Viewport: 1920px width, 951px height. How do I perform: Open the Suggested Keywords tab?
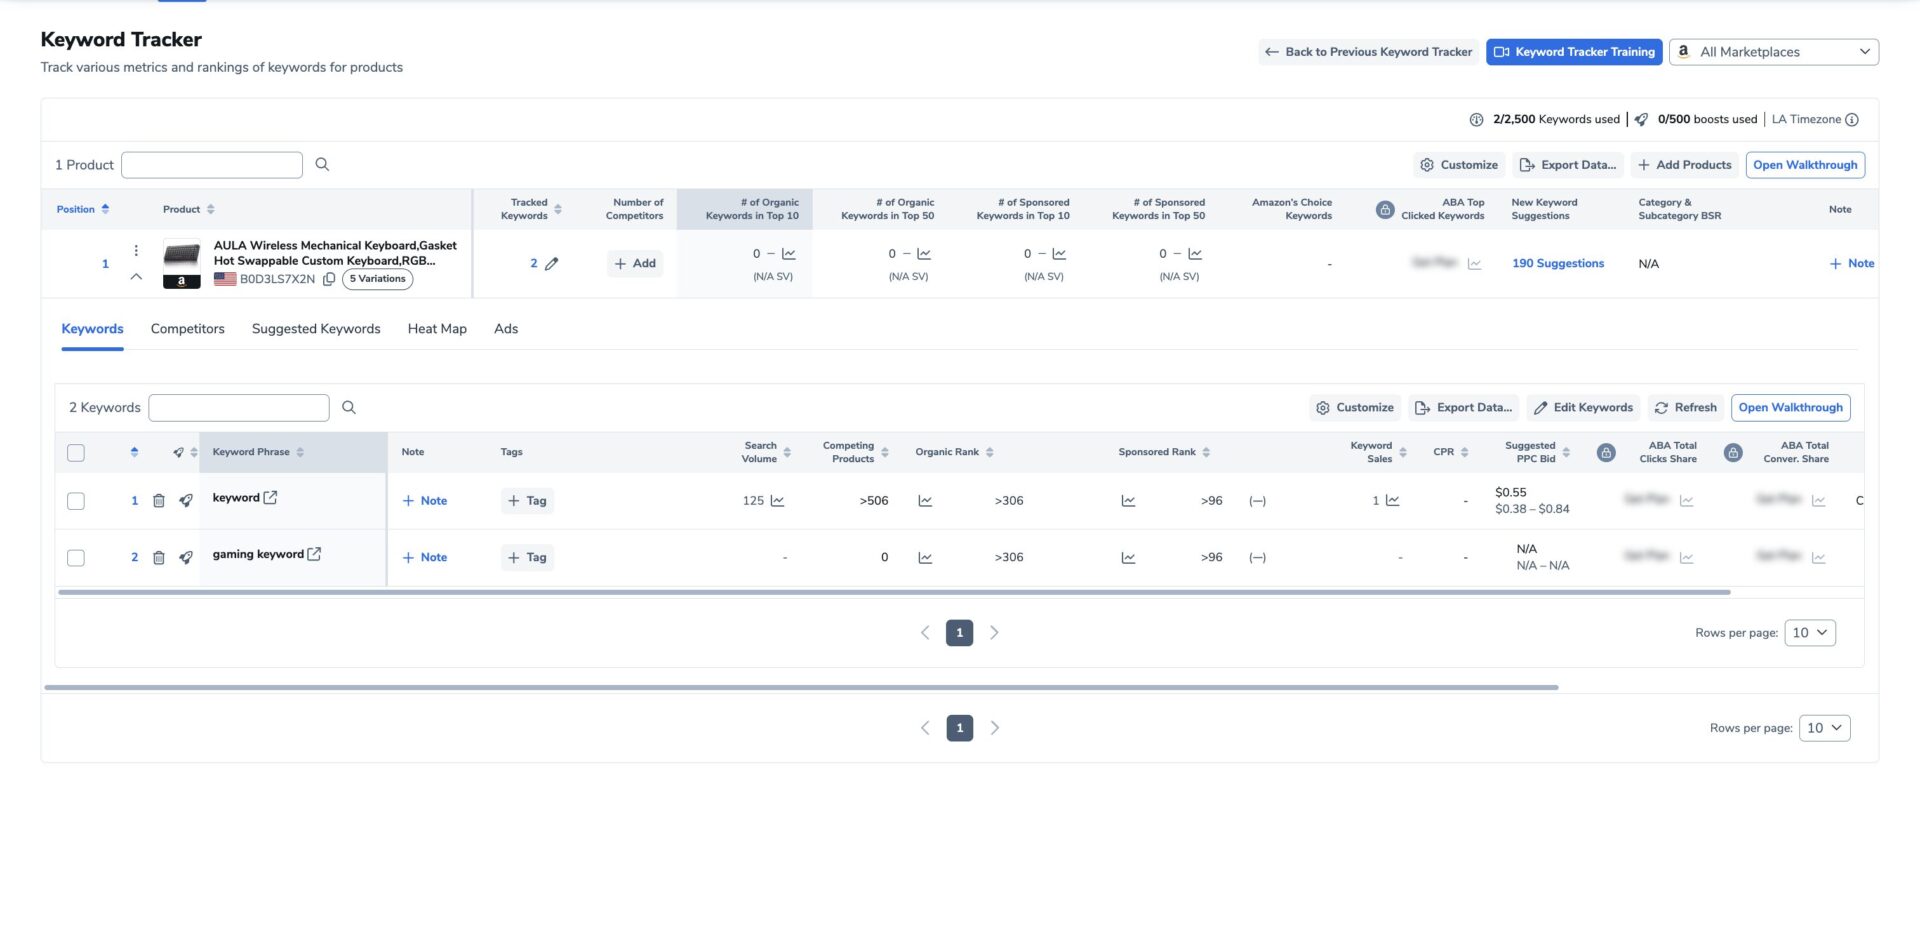(x=316, y=329)
